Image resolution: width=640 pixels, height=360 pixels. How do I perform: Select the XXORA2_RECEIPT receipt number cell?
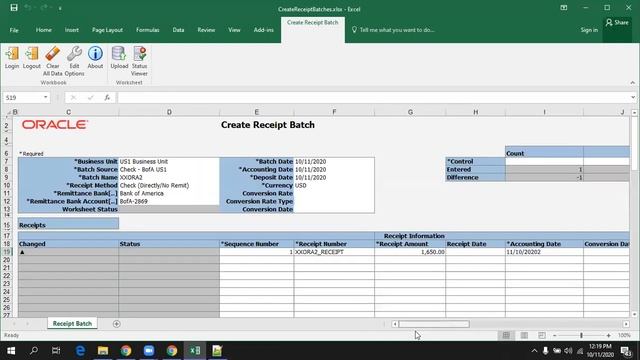(334, 252)
